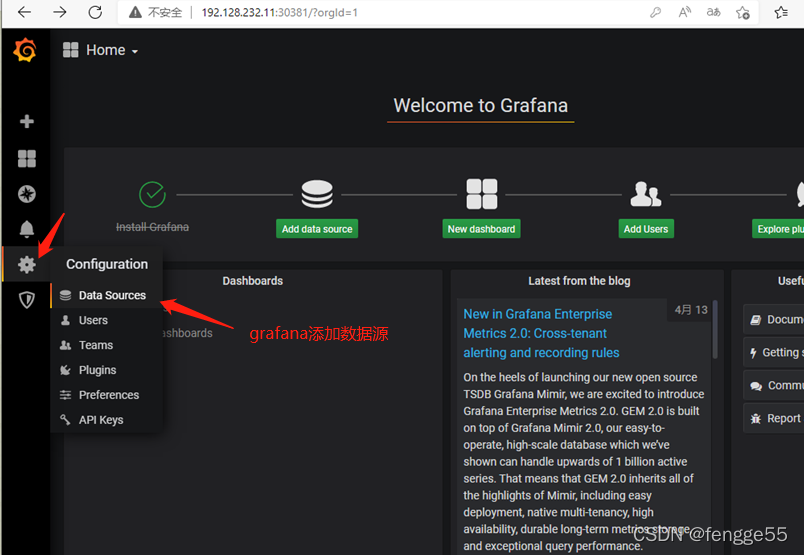Image resolution: width=804 pixels, height=555 pixels.
Task: Click the blog panel scrollbar
Action: 715,329
